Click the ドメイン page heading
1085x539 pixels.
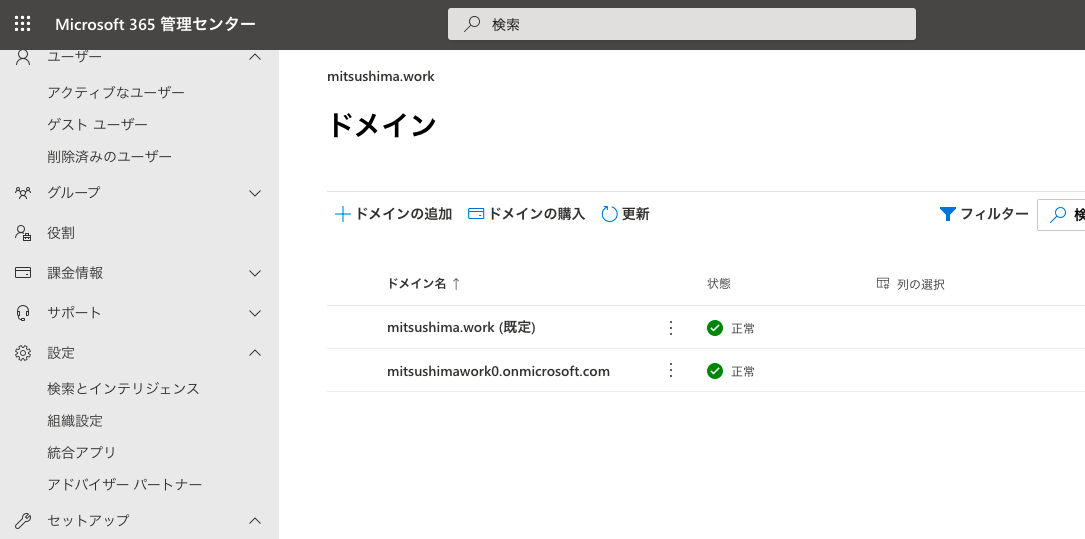click(x=381, y=125)
